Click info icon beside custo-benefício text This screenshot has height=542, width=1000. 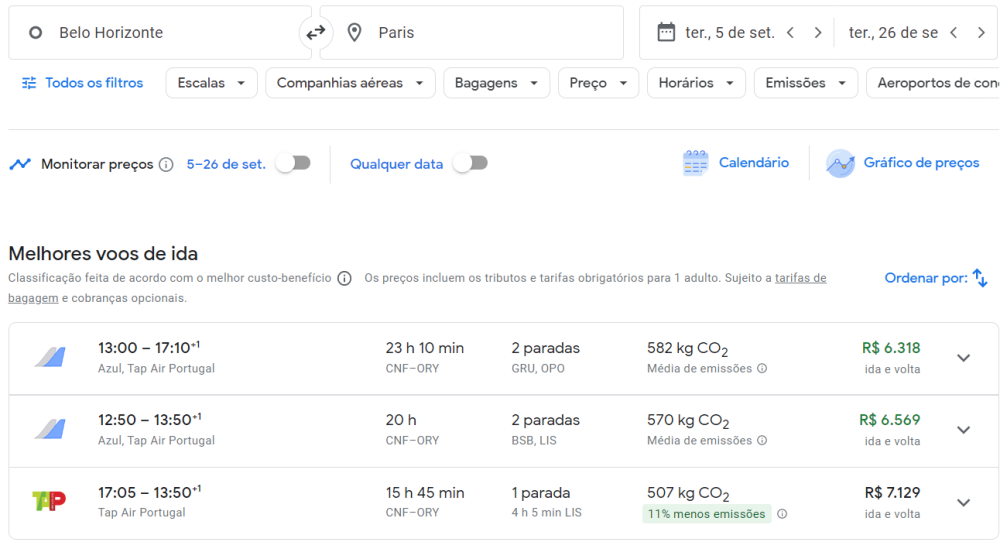point(344,278)
